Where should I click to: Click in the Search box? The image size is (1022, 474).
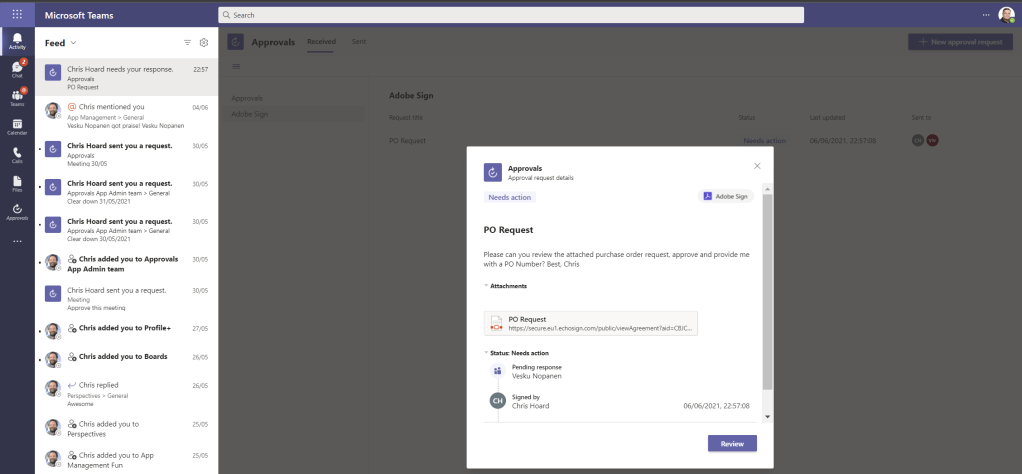point(510,15)
